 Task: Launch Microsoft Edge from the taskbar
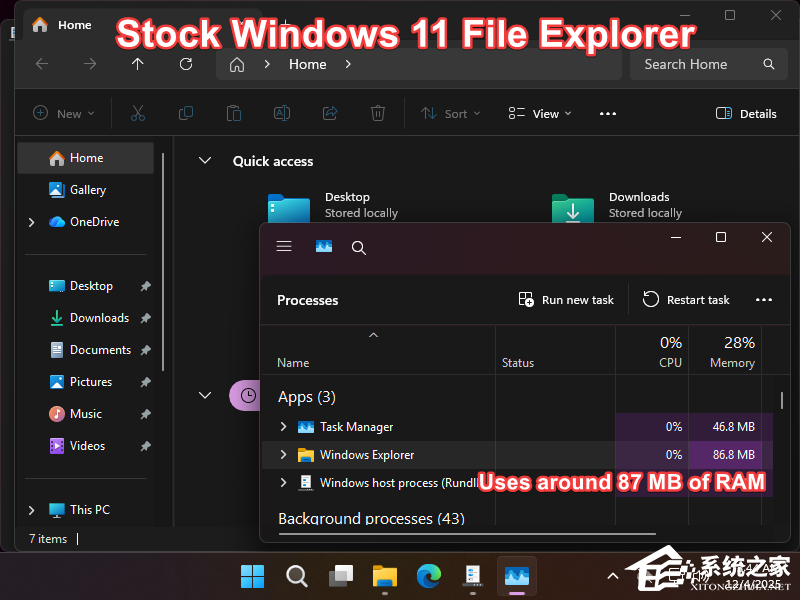tap(428, 576)
